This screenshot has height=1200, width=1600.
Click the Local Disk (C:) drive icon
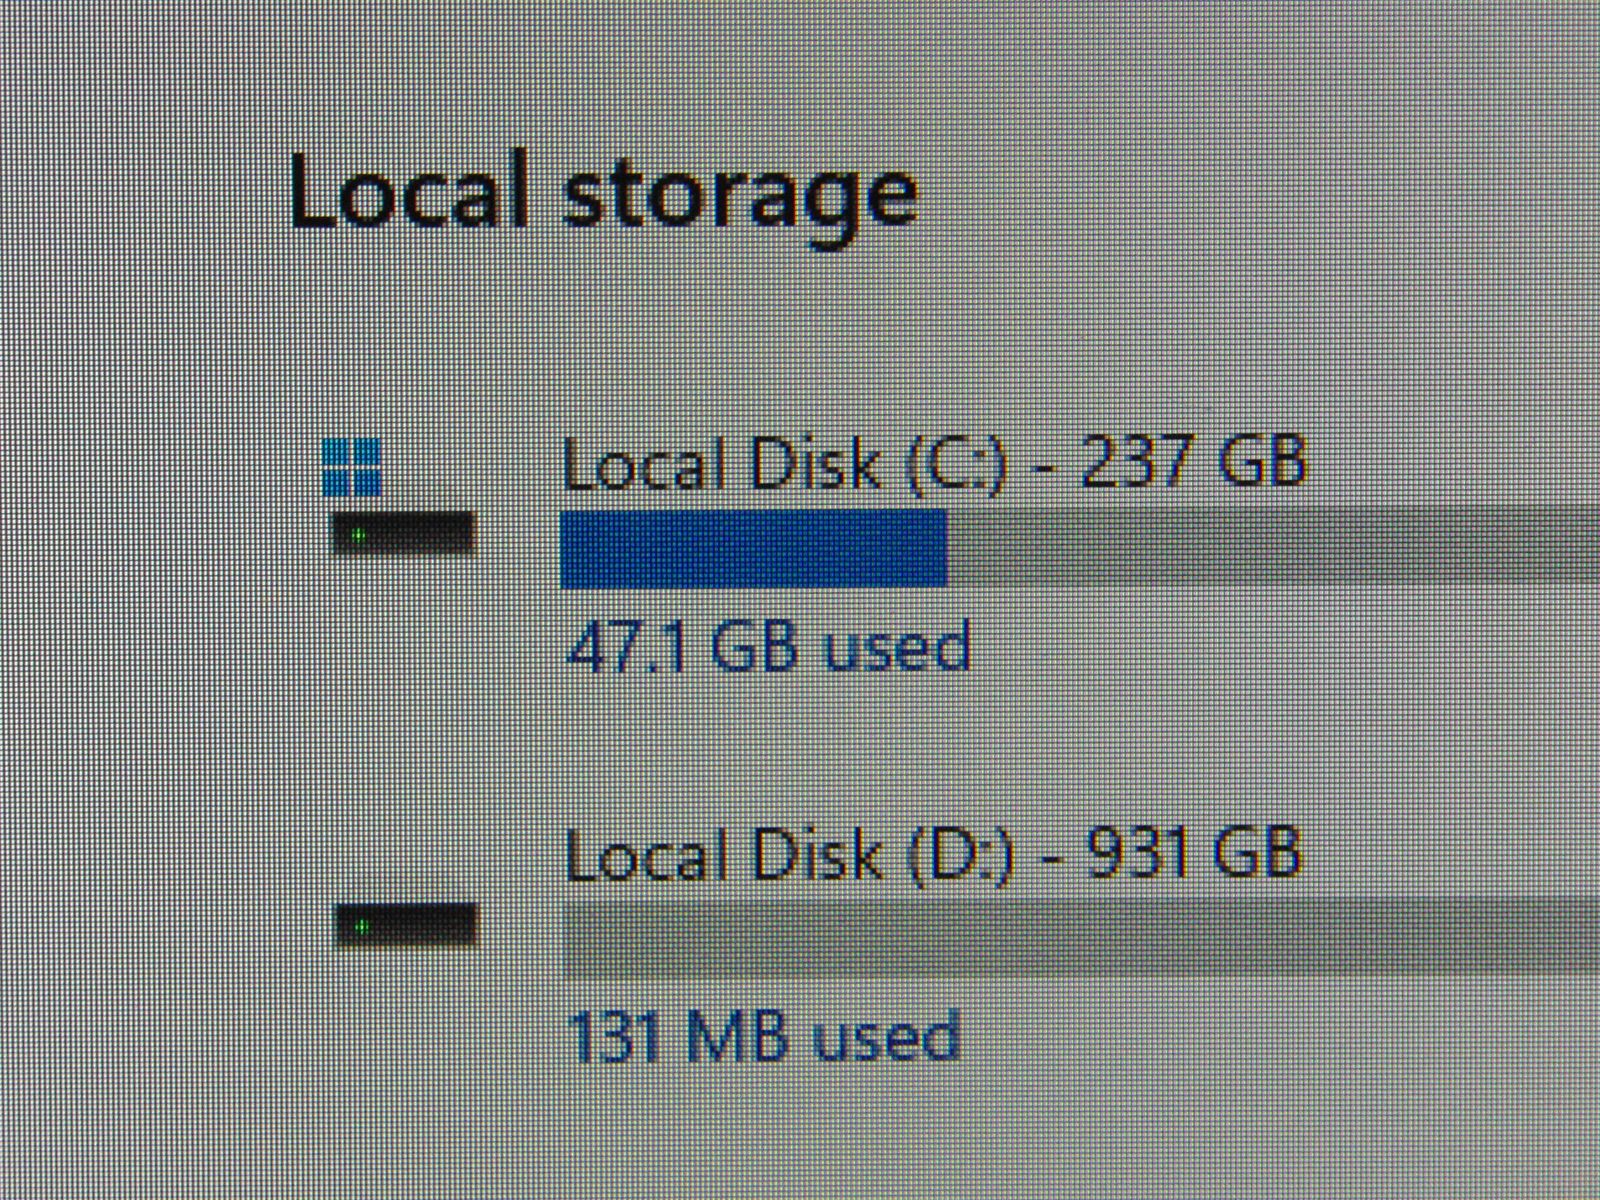click(x=402, y=532)
